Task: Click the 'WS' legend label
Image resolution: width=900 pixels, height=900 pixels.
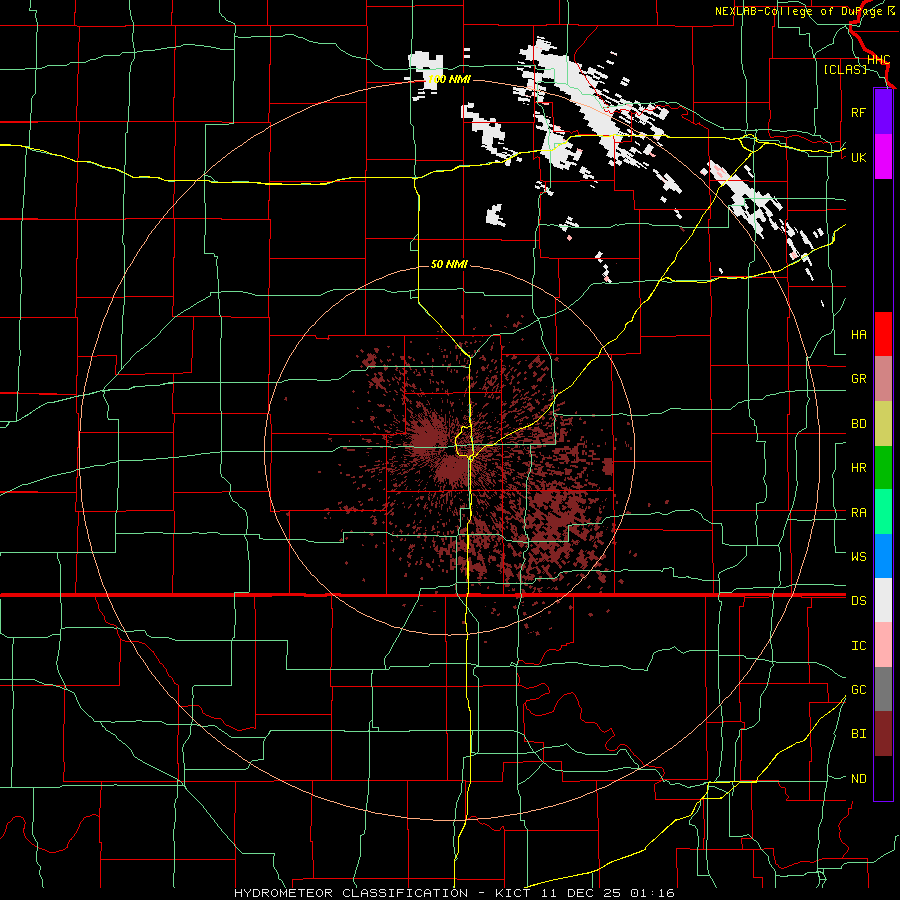Action: click(858, 557)
